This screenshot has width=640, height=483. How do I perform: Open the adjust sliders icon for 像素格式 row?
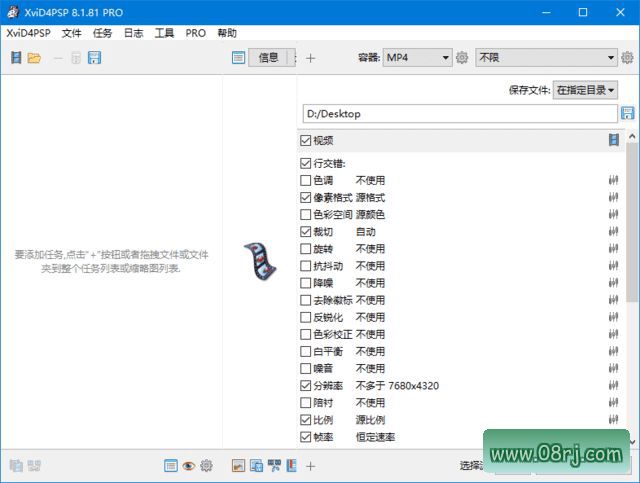[613, 197]
